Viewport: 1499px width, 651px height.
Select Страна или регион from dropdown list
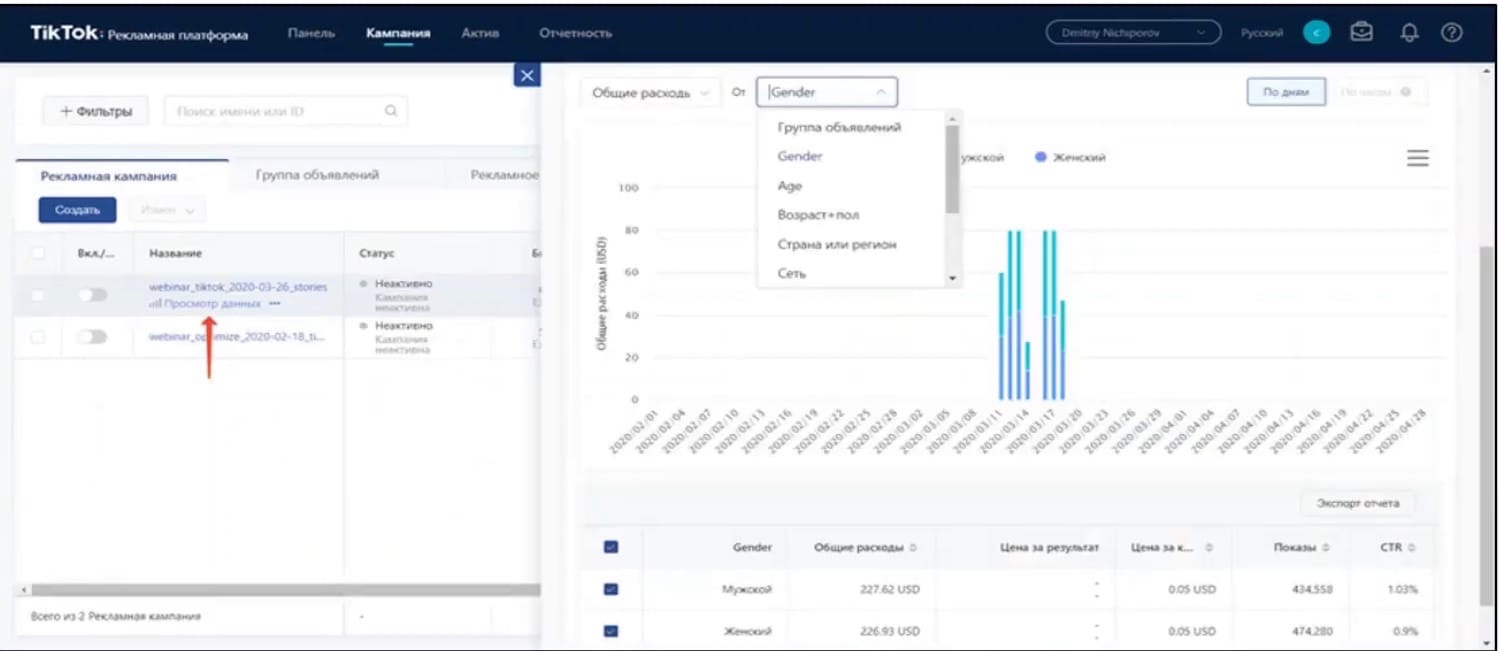pyautogui.click(x=836, y=244)
